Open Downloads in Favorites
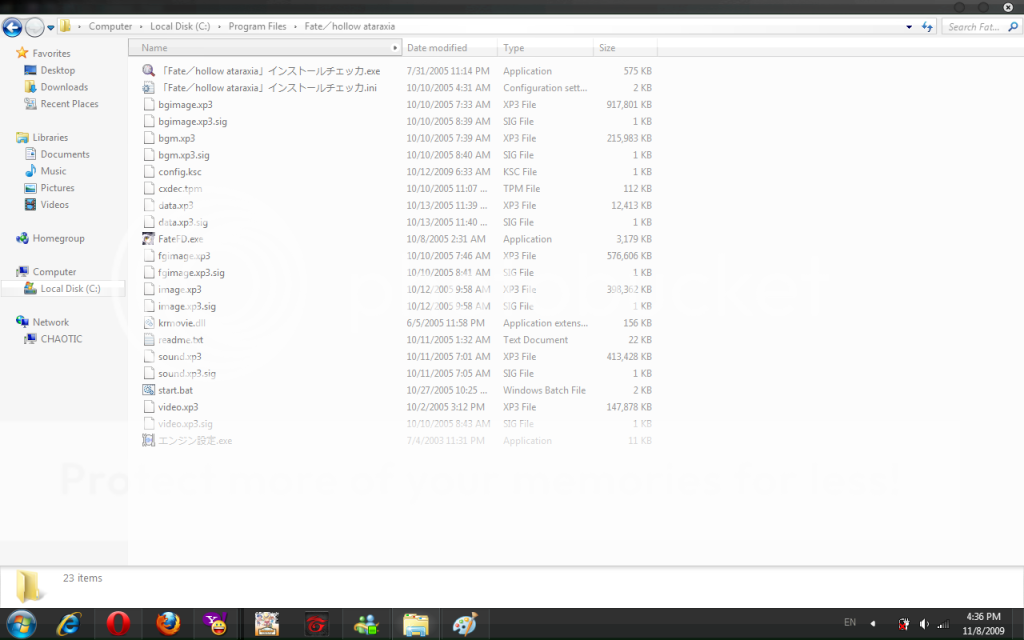 click(64, 87)
